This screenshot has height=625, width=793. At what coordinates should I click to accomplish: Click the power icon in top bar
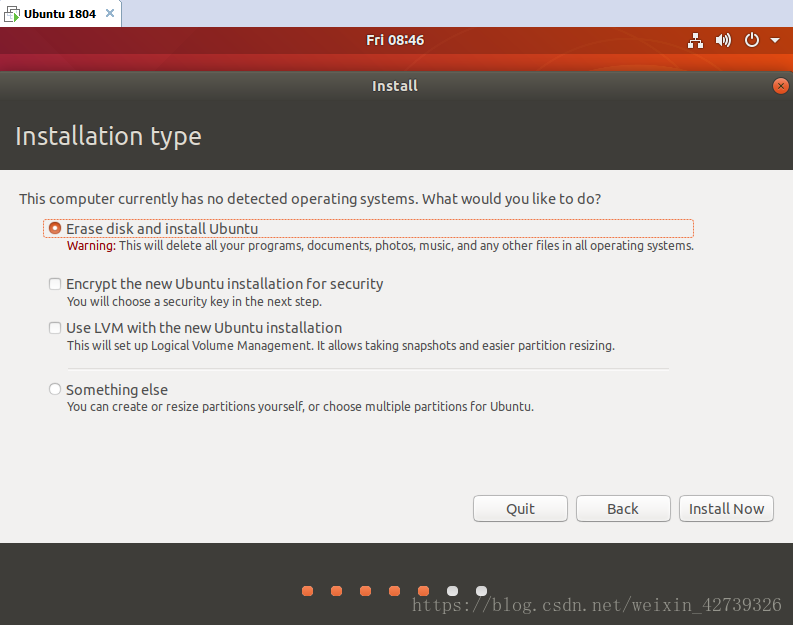point(752,39)
